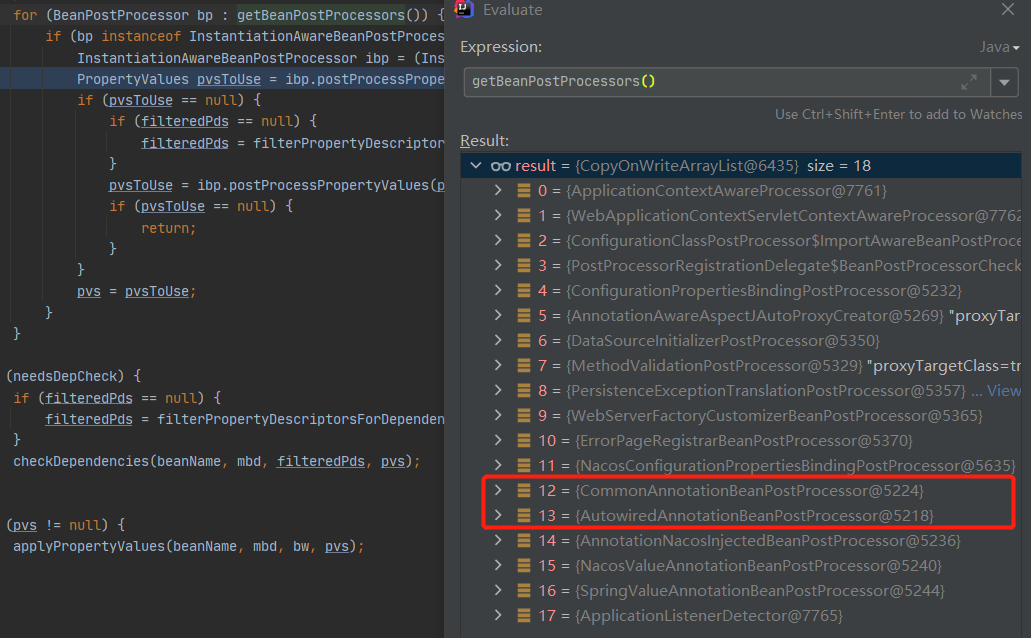Click 'return;' statement in code editor
The width and height of the screenshot is (1031, 638).
tap(168, 228)
